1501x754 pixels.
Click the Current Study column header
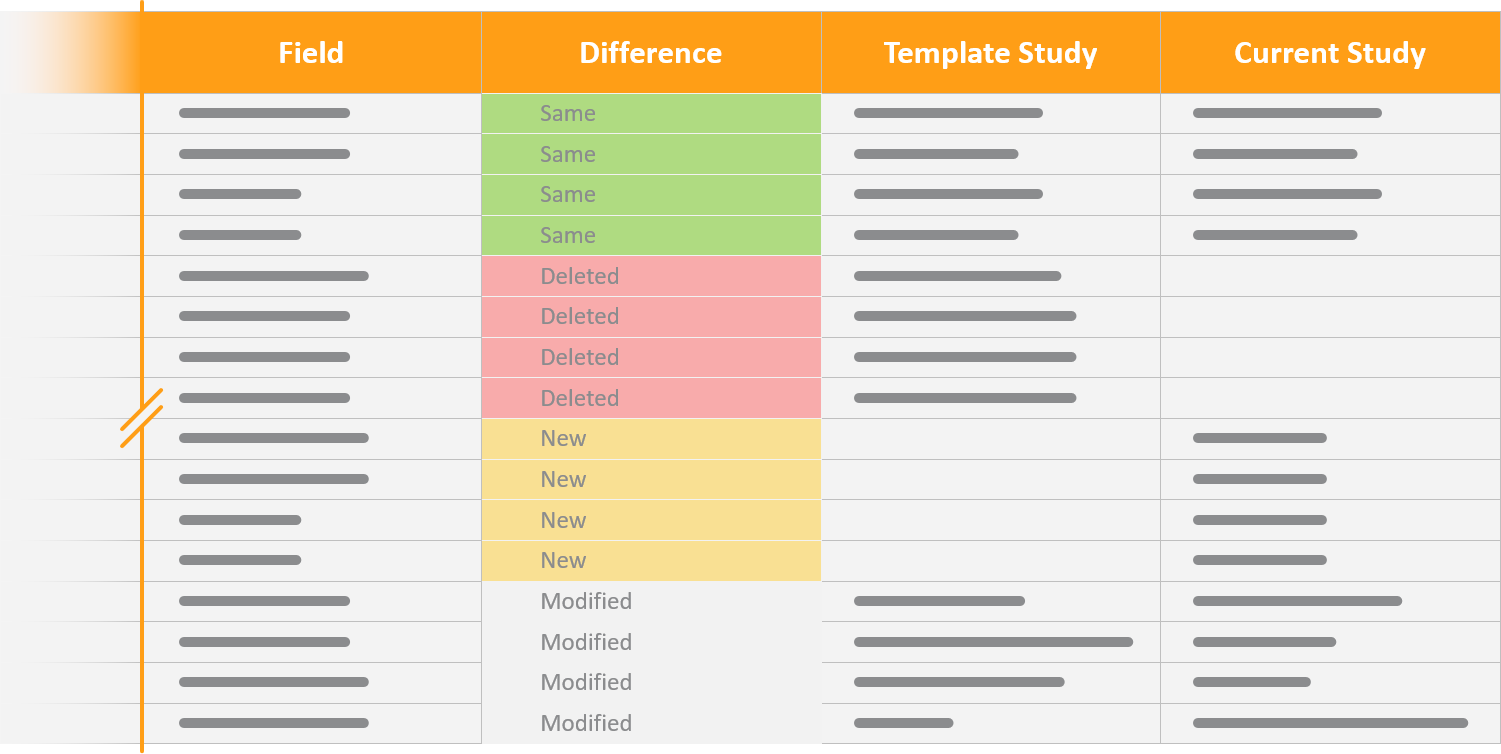point(1329,53)
